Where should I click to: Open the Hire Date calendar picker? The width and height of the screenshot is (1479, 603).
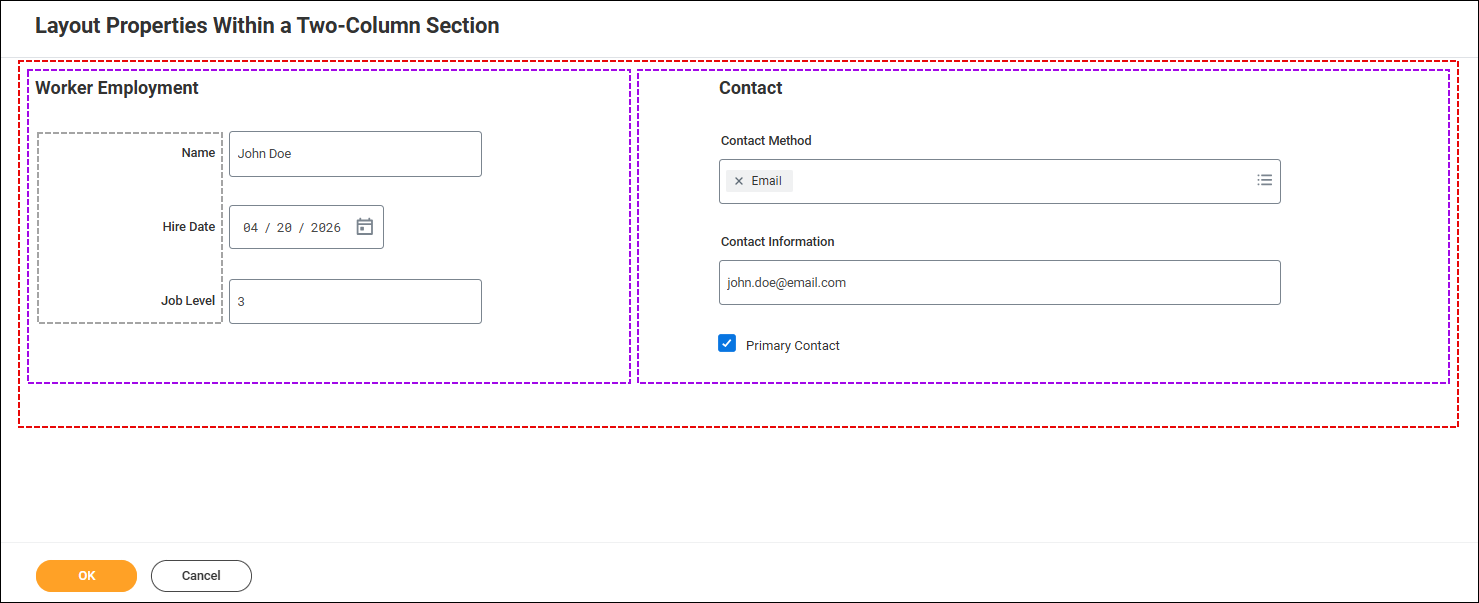[x=365, y=227]
